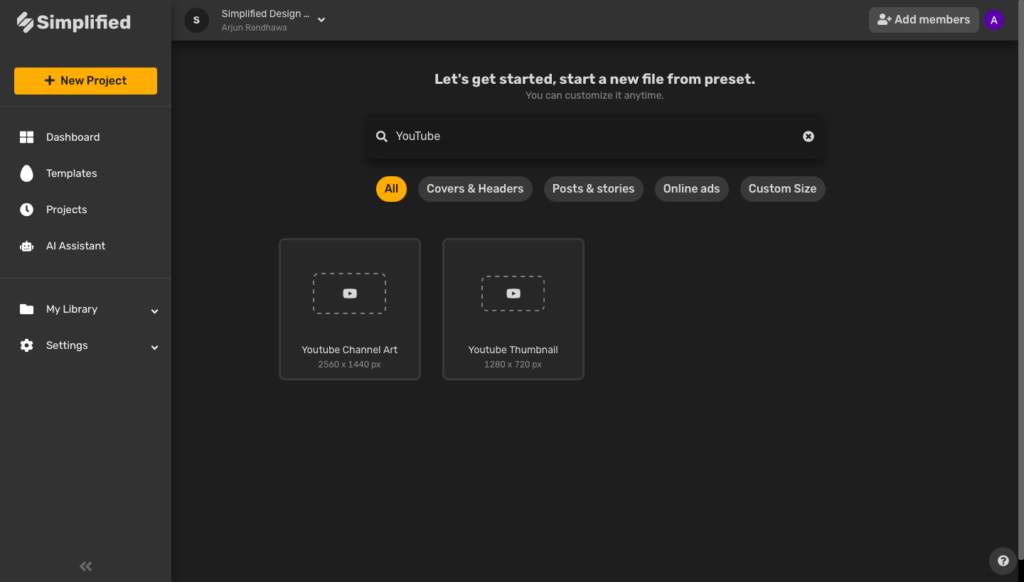The width and height of the screenshot is (1024, 582).
Task: Click the search magnifier icon
Action: [x=382, y=136]
